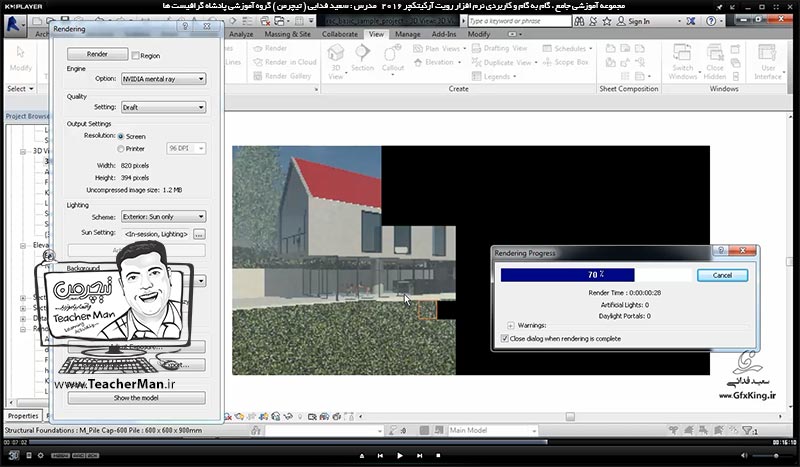The width and height of the screenshot is (800, 467).
Task: Click the Close Hidden Windows toolbar icon with red X
Action: pyautogui.click(x=265, y=21)
